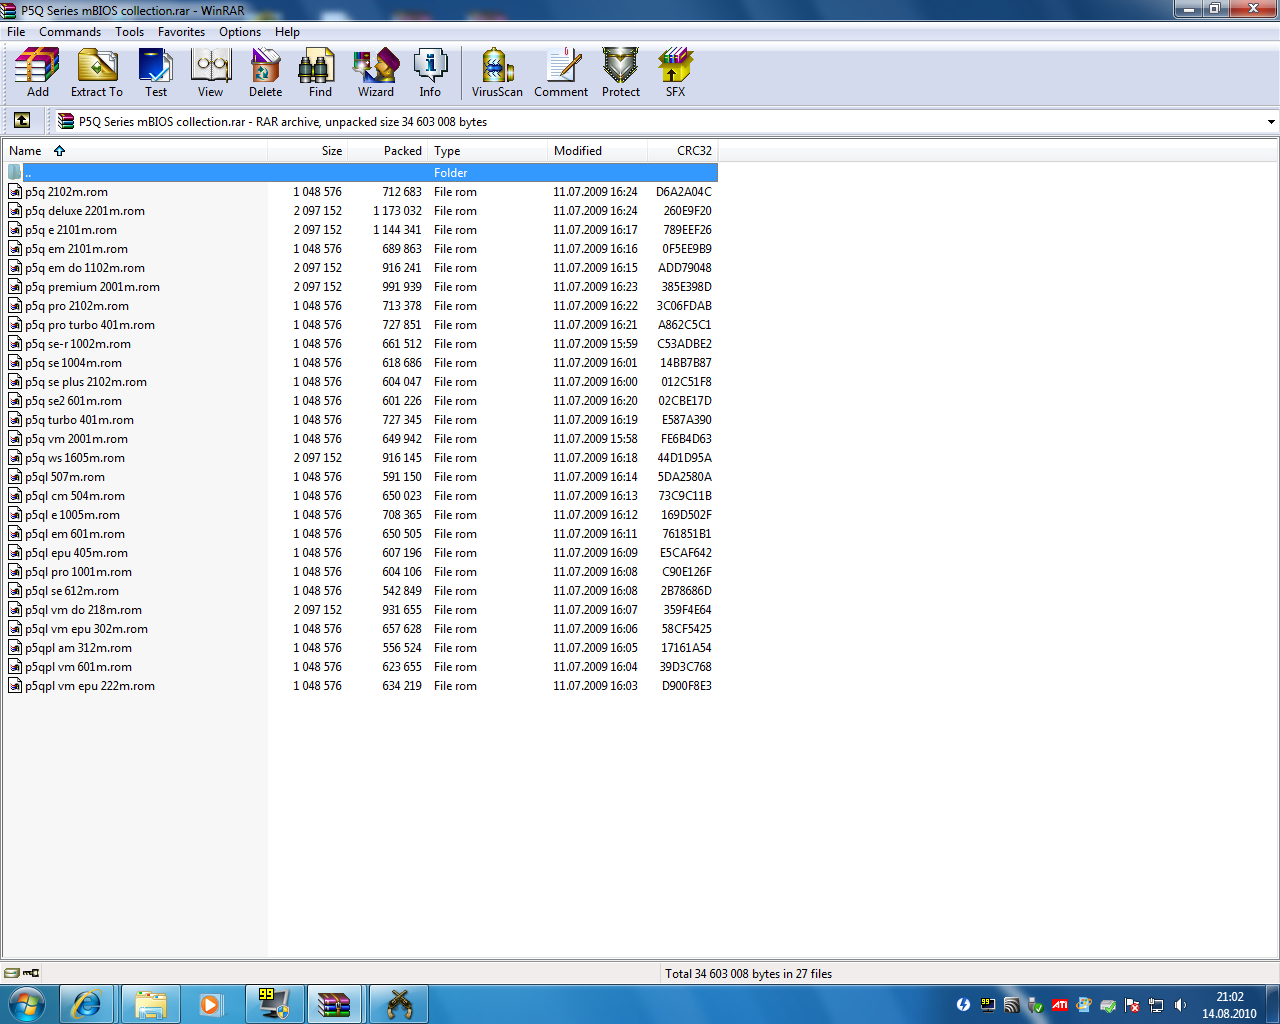Select file p5q em do 1102m.rom
1280x1024 pixels.
pyautogui.click(x=360, y=268)
